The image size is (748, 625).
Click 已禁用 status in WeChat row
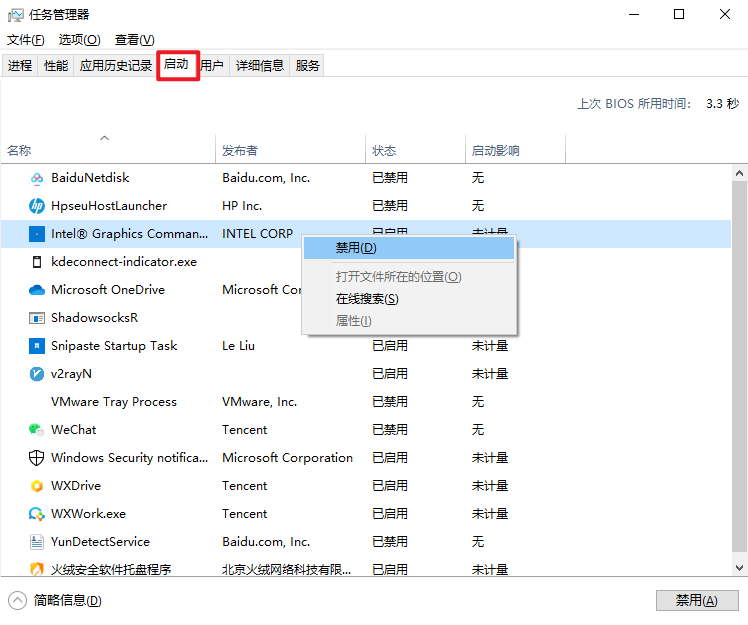click(x=390, y=430)
